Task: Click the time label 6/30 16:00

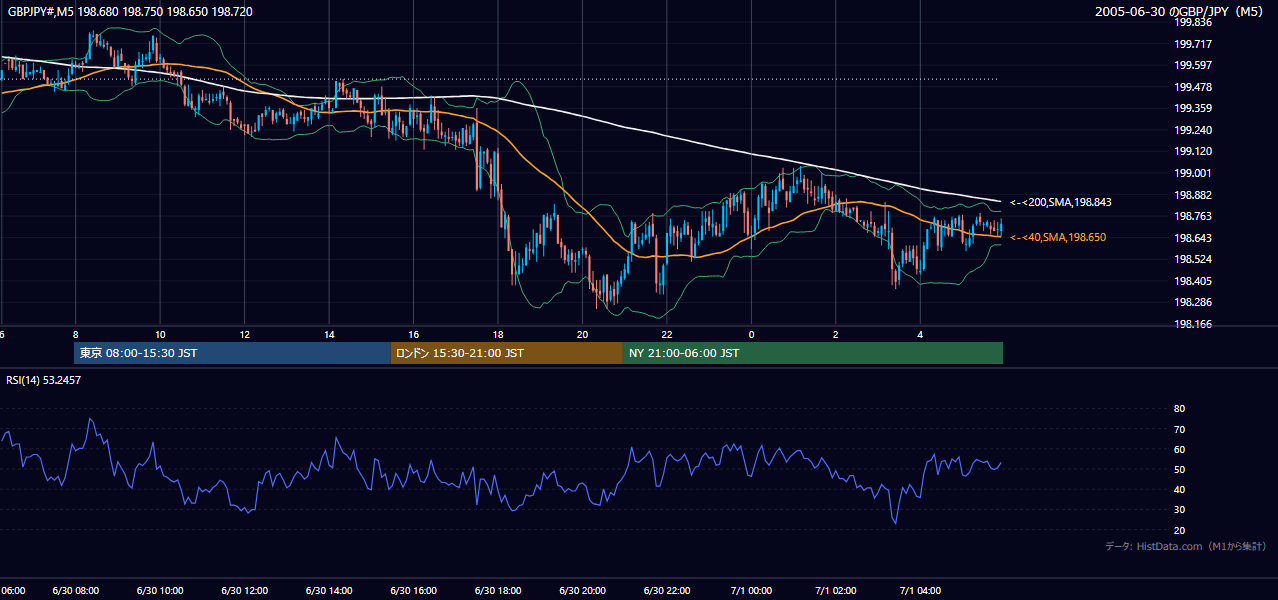Action: coord(414,591)
